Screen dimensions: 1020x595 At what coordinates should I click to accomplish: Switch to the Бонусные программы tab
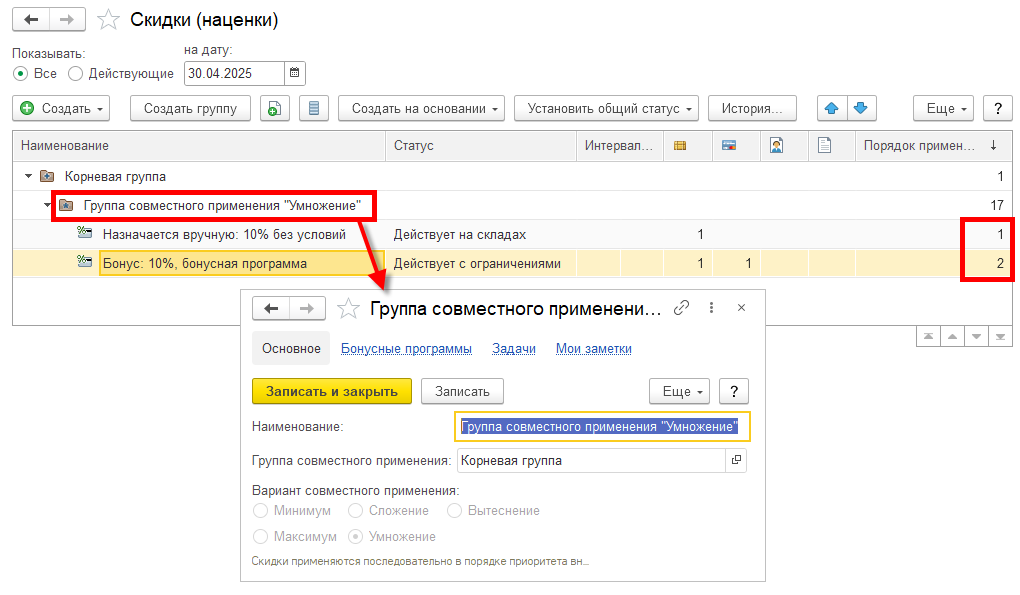[x=406, y=349]
